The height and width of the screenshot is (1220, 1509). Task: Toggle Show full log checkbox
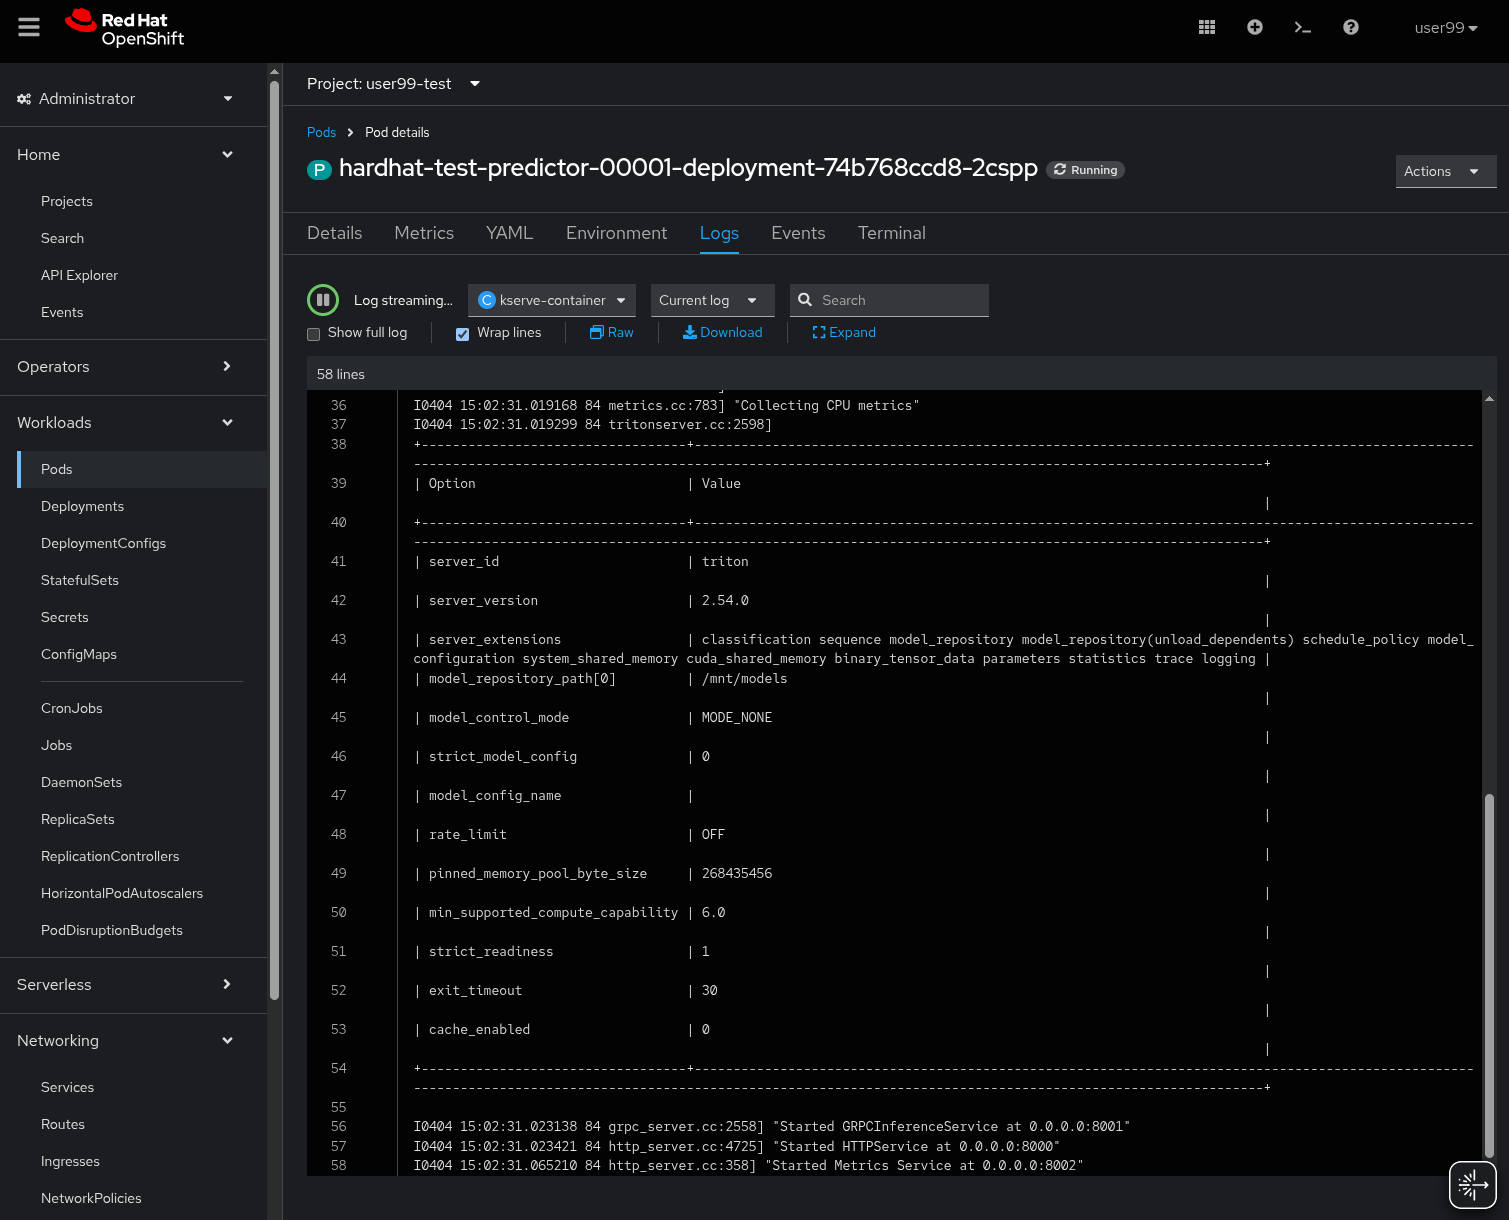tap(314, 334)
